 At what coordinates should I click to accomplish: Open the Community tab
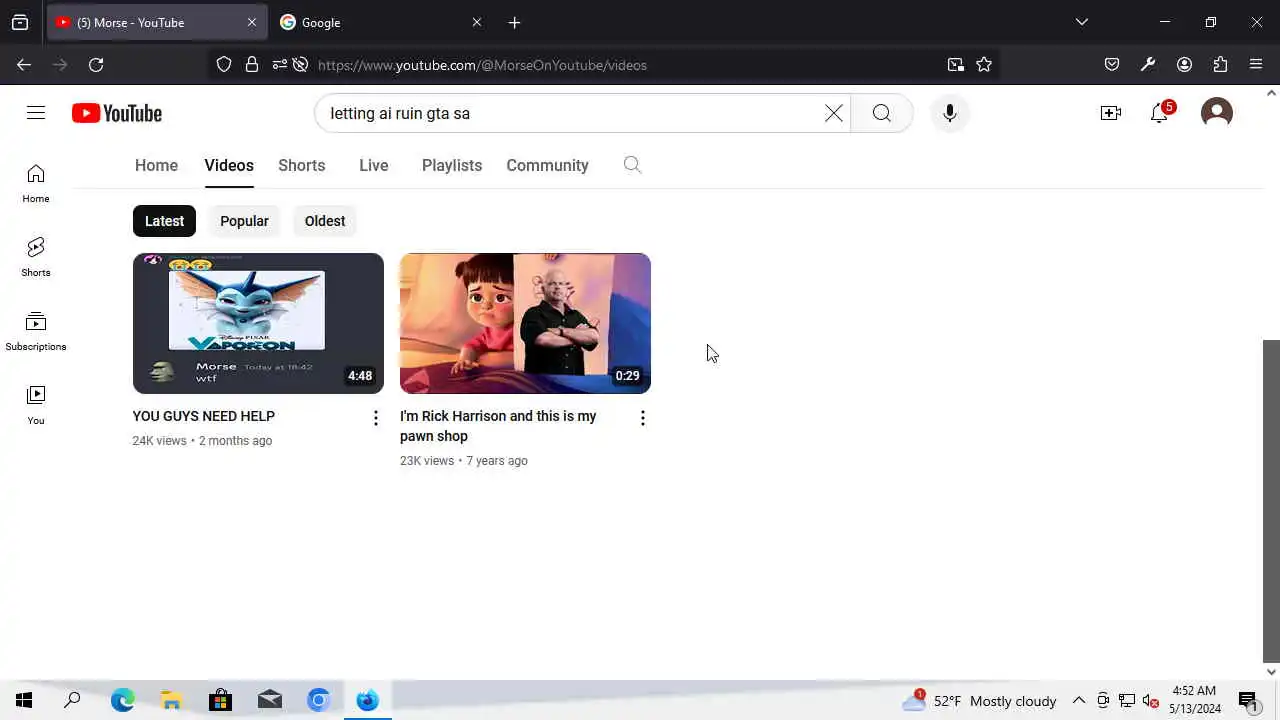[547, 165]
